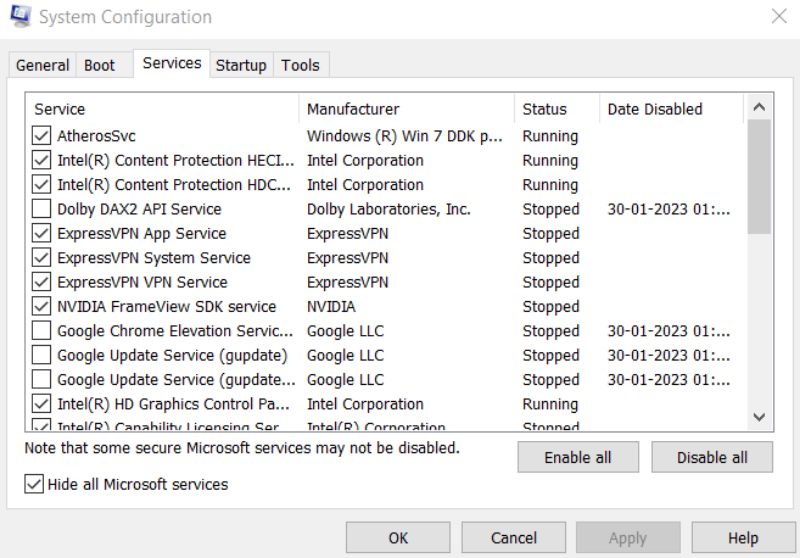Viewport: 800px width, 558px height.
Task: Open the Tools tab
Action: 301,65
